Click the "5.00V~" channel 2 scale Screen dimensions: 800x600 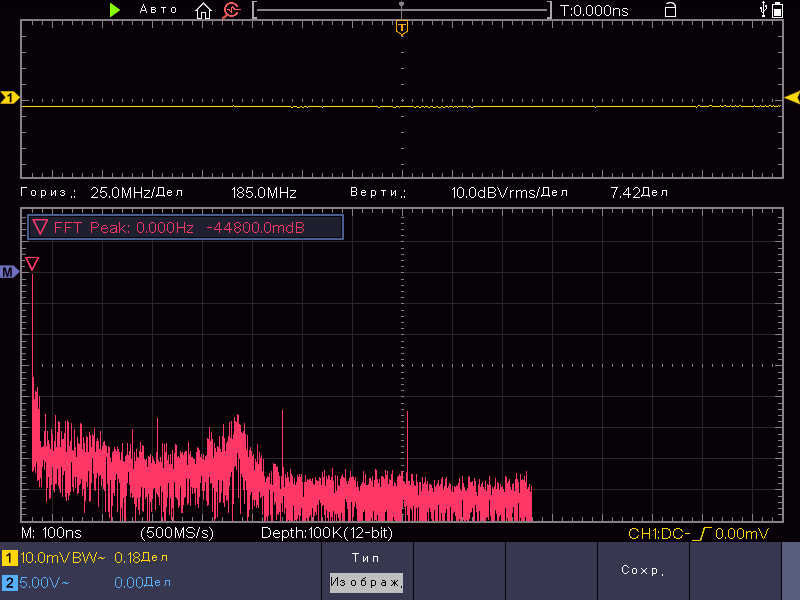45,582
